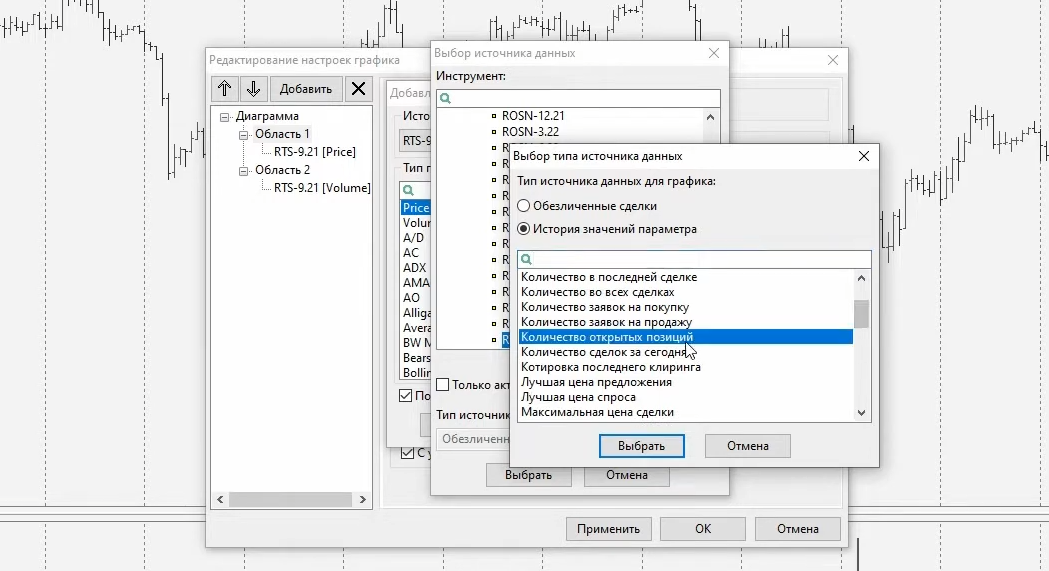
Task: Choose Котировка последнего клиринга list entry
Action: [610, 367]
